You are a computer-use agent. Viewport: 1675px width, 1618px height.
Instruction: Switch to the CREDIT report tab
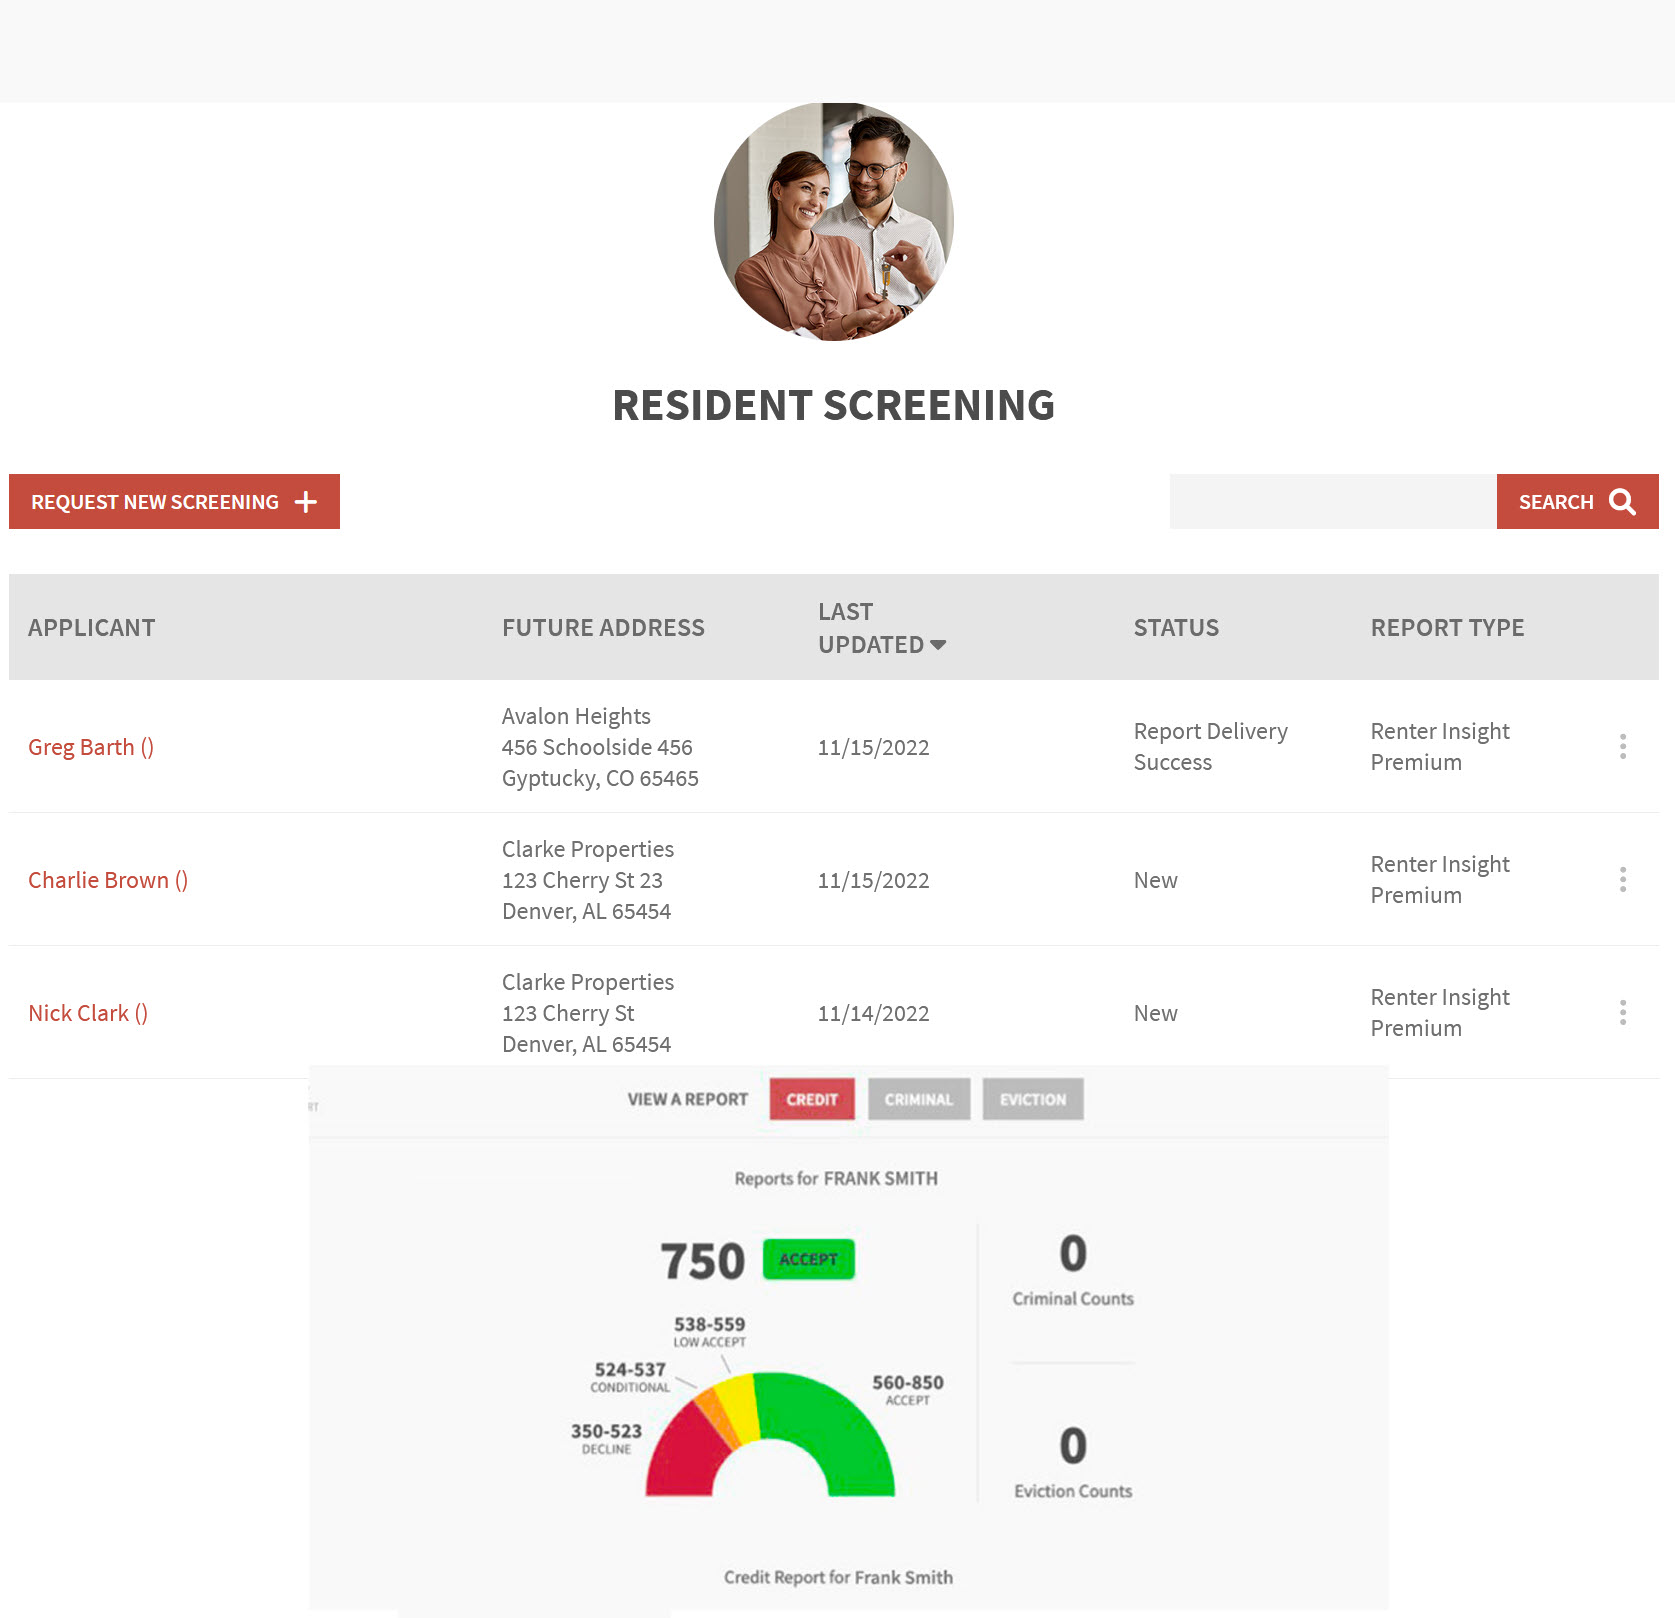click(x=811, y=1098)
